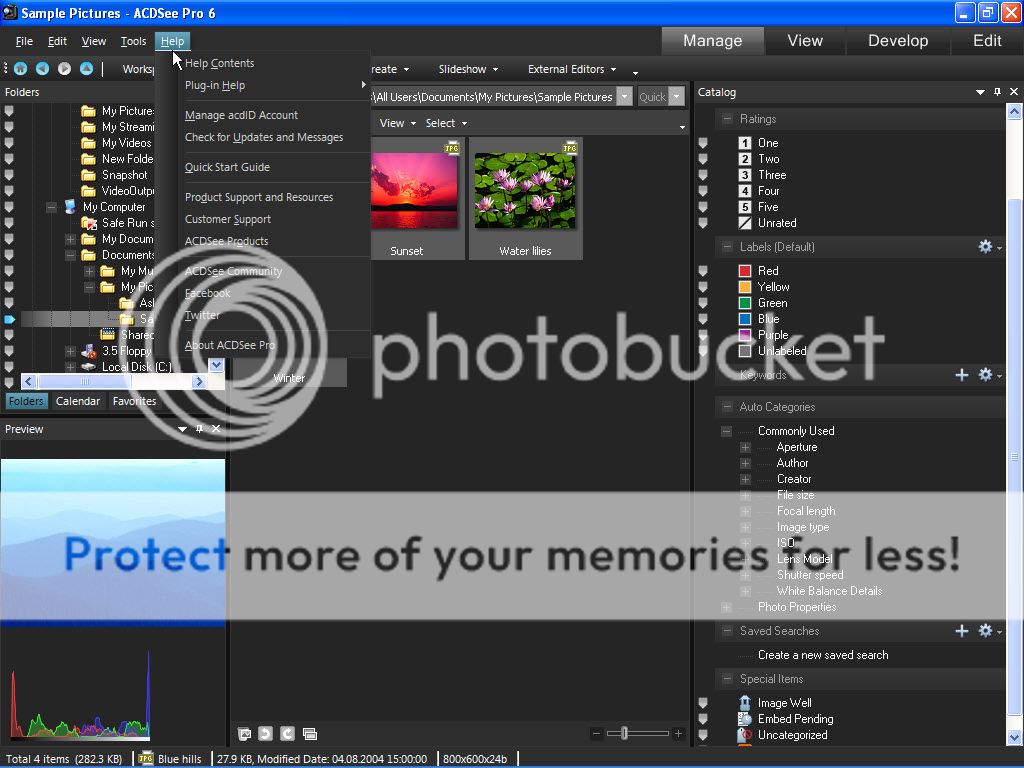The width and height of the screenshot is (1024, 768).
Task: Add a keyword with the plus icon
Action: (x=962, y=375)
